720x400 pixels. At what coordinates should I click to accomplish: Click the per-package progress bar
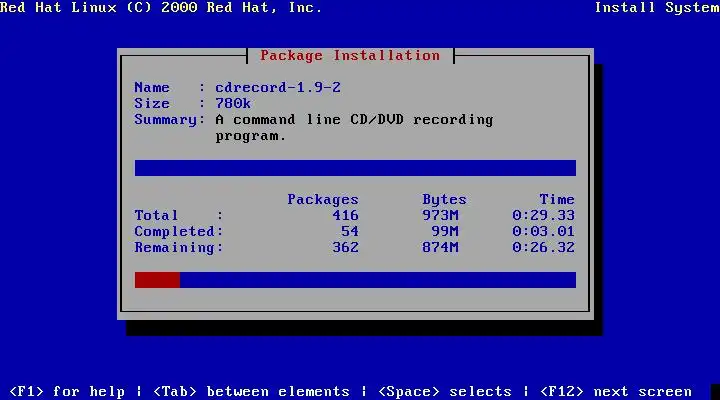coord(355,168)
